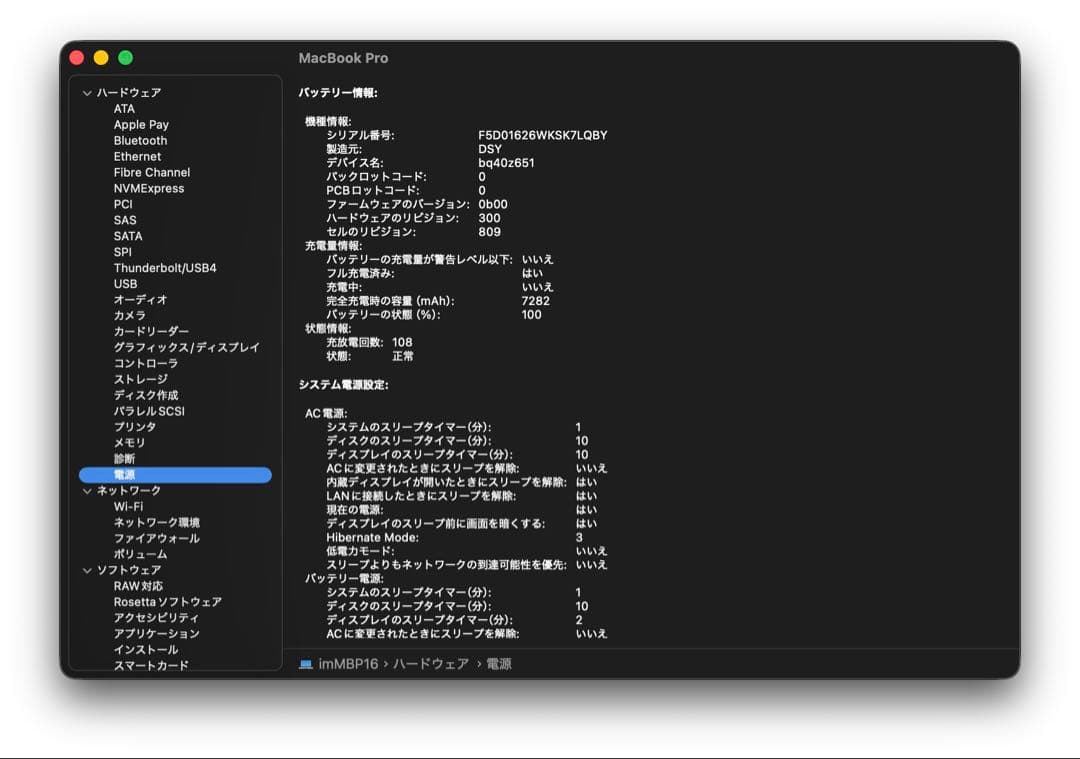Collapse the ネットワーク section
The height and width of the screenshot is (759, 1080).
click(x=86, y=490)
